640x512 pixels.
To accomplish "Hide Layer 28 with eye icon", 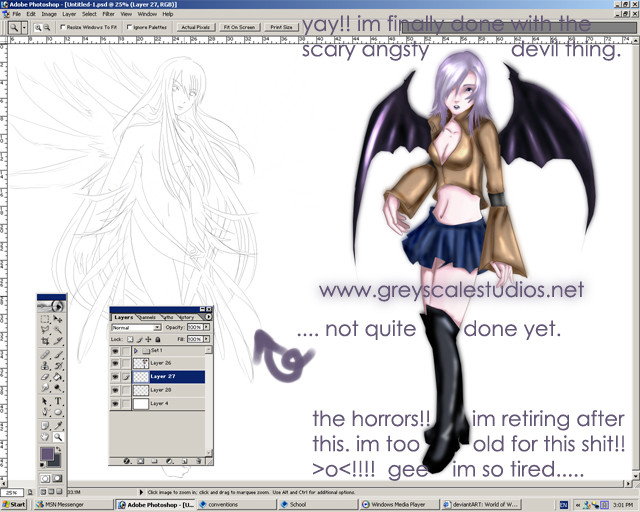I will pos(116,390).
